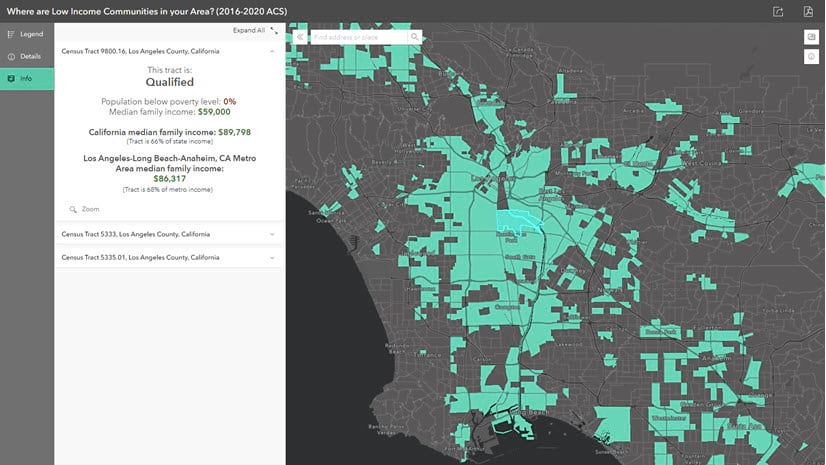Select the Info tab
826x465 pixels.
coord(27,78)
